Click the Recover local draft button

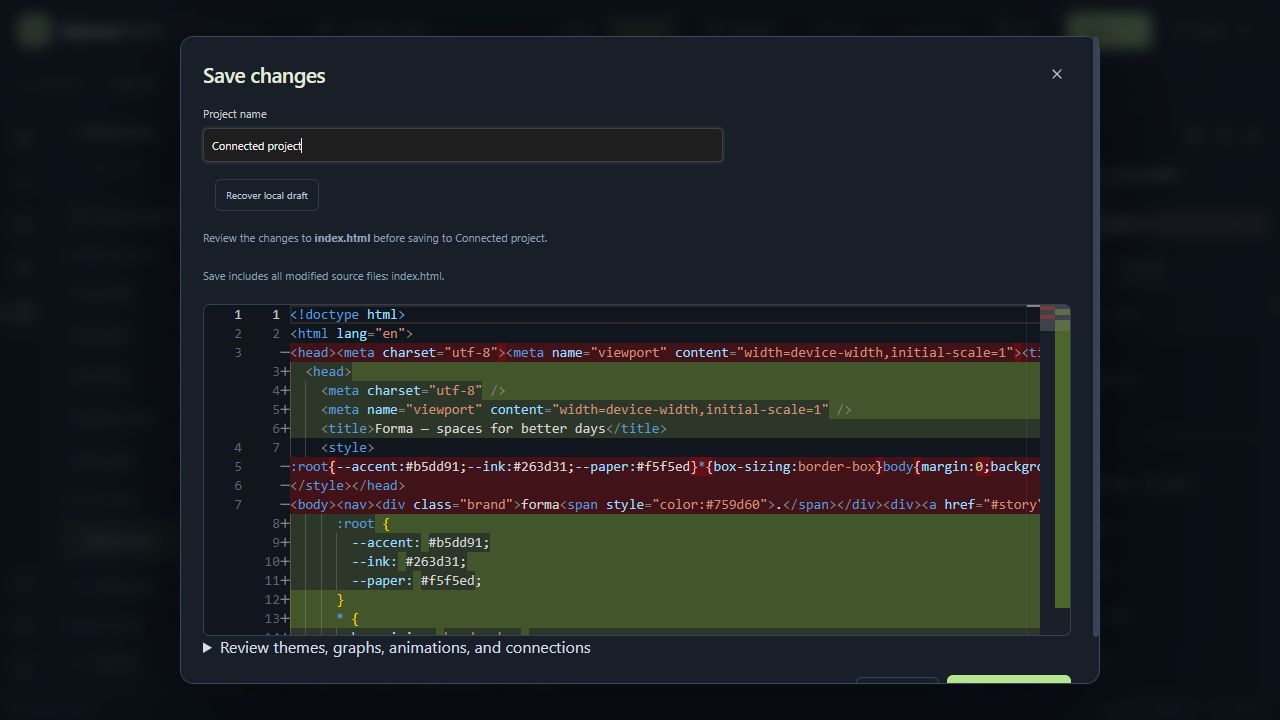tap(267, 195)
